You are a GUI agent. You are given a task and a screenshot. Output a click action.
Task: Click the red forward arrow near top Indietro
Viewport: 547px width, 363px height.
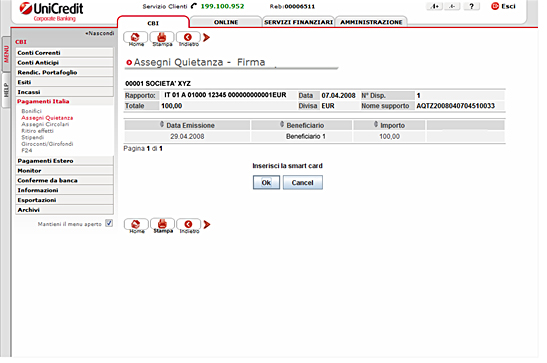[x=207, y=37]
